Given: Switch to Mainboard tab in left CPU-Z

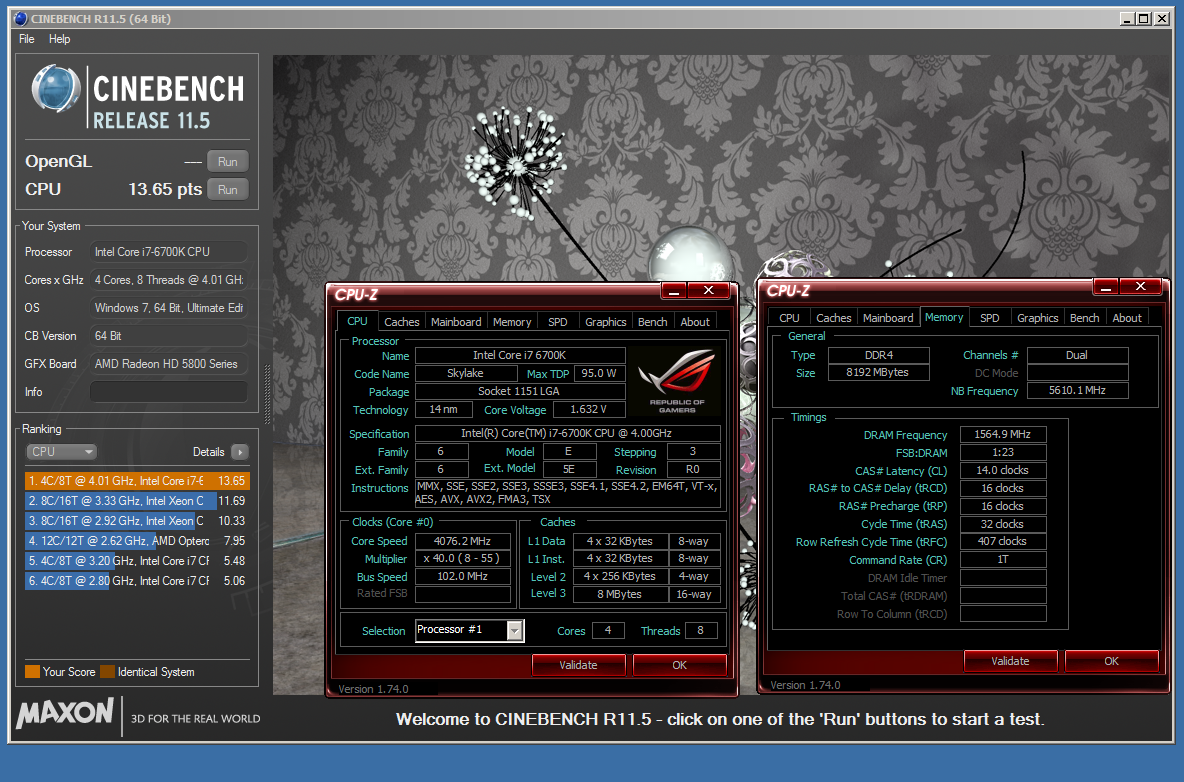Looking at the screenshot, I should (x=456, y=322).
